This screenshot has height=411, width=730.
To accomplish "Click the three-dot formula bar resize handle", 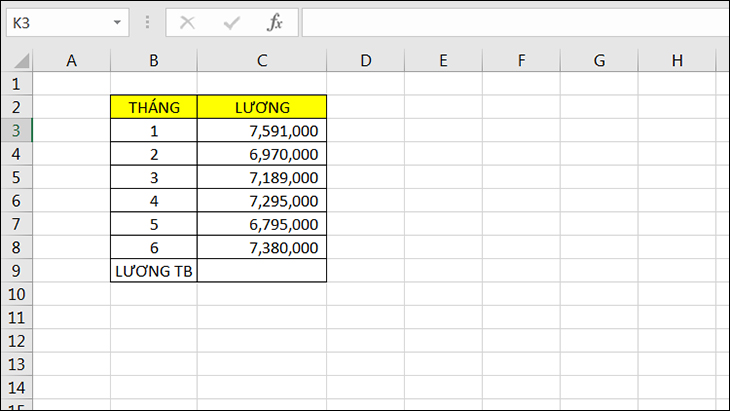I will tap(147, 22).
